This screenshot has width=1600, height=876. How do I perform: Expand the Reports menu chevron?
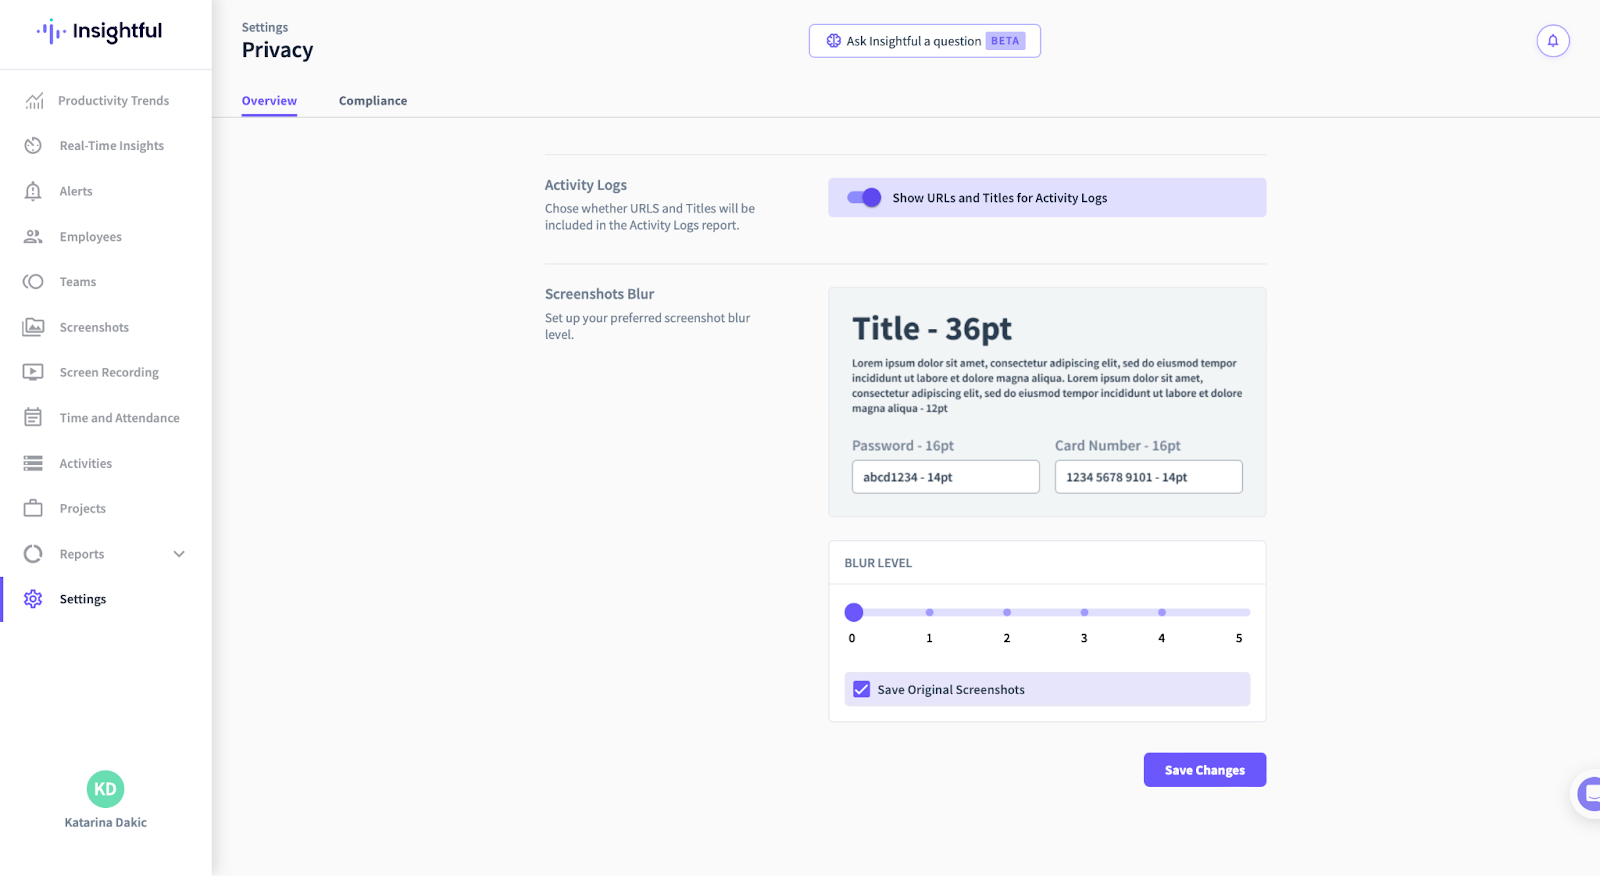point(179,554)
